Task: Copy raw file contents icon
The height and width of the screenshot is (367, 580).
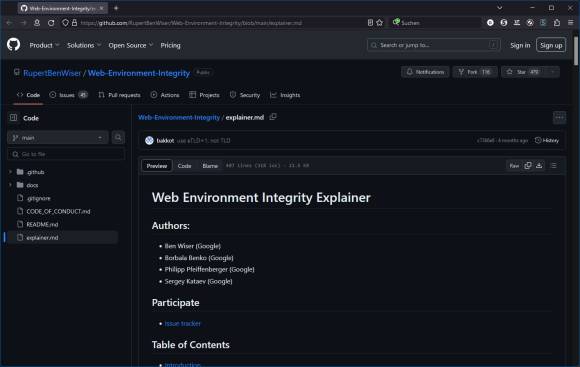Action: [528, 165]
